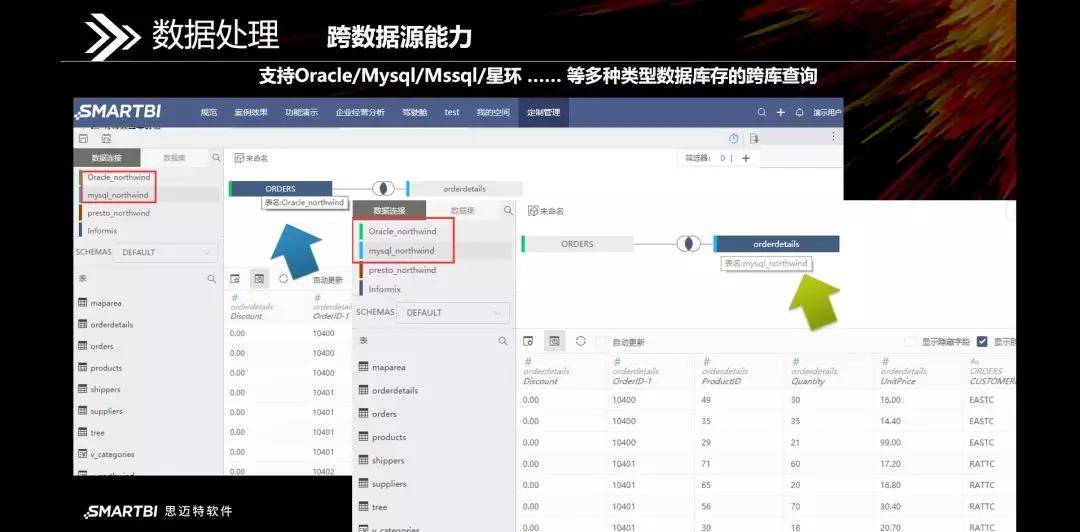Click the clock icon in back window toolbar
The image size is (1080, 532).
734,139
